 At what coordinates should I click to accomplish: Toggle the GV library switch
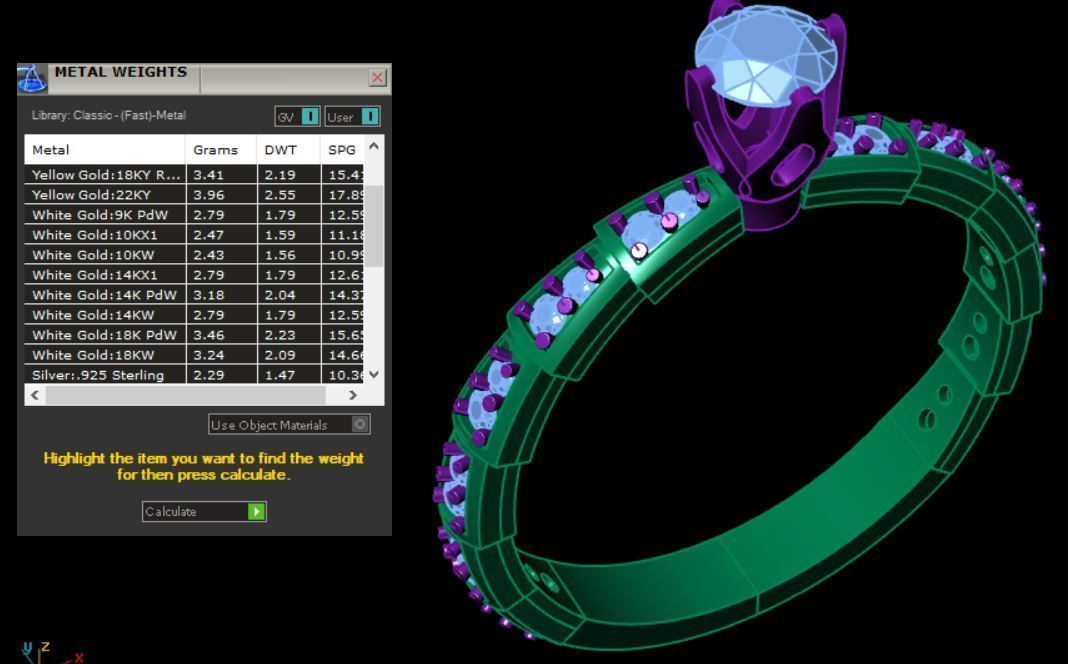(297, 116)
